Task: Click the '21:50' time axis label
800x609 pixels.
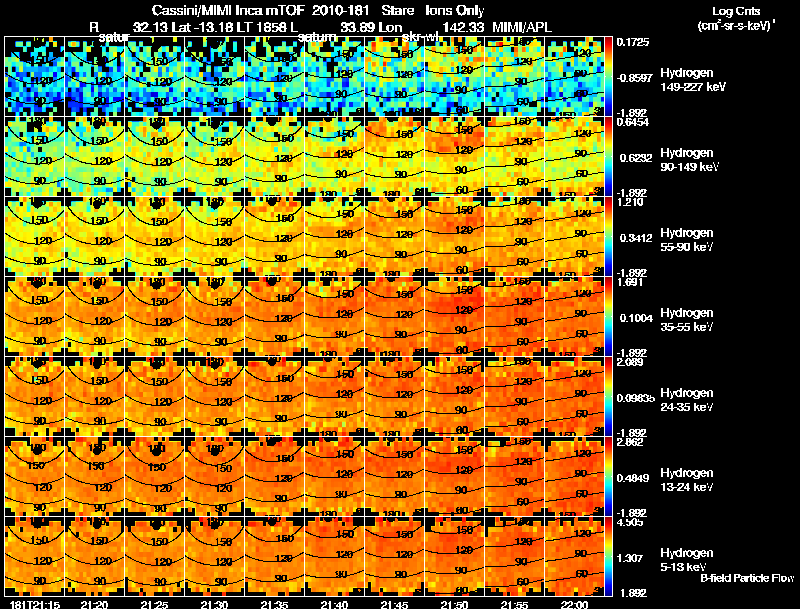Action: [x=455, y=604]
